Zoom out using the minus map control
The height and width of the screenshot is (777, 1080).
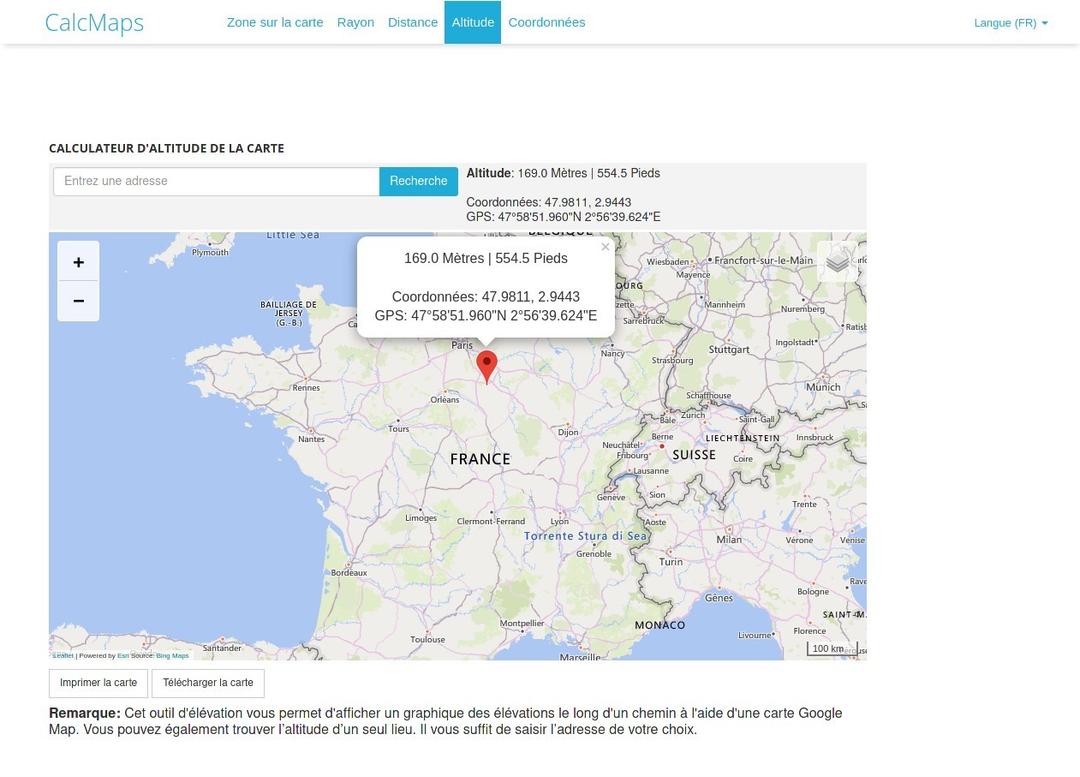[x=78, y=300]
